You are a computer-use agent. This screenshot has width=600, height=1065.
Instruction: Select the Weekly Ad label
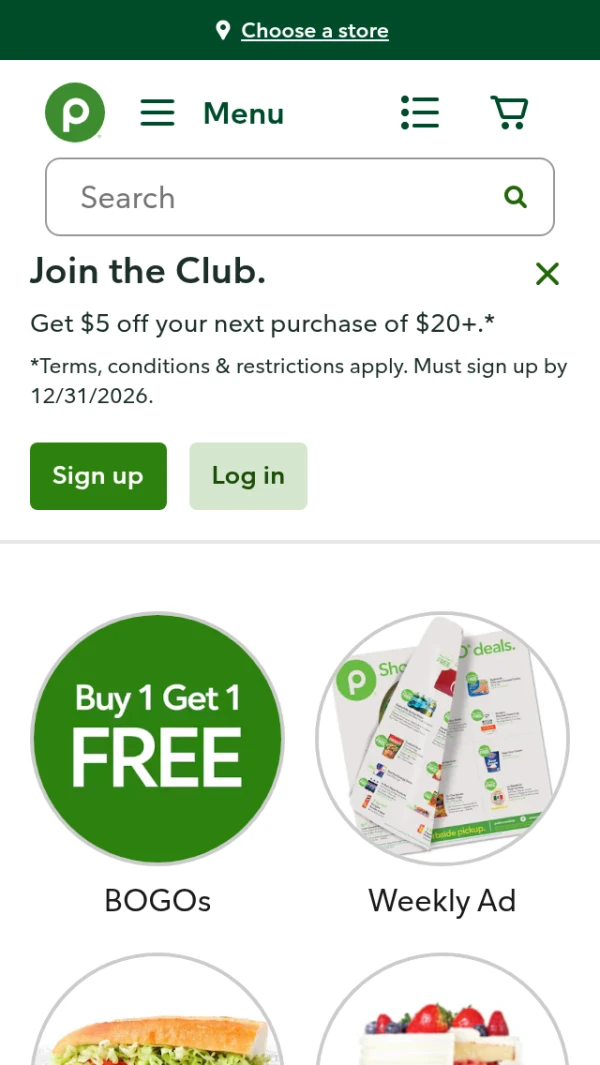(x=442, y=901)
